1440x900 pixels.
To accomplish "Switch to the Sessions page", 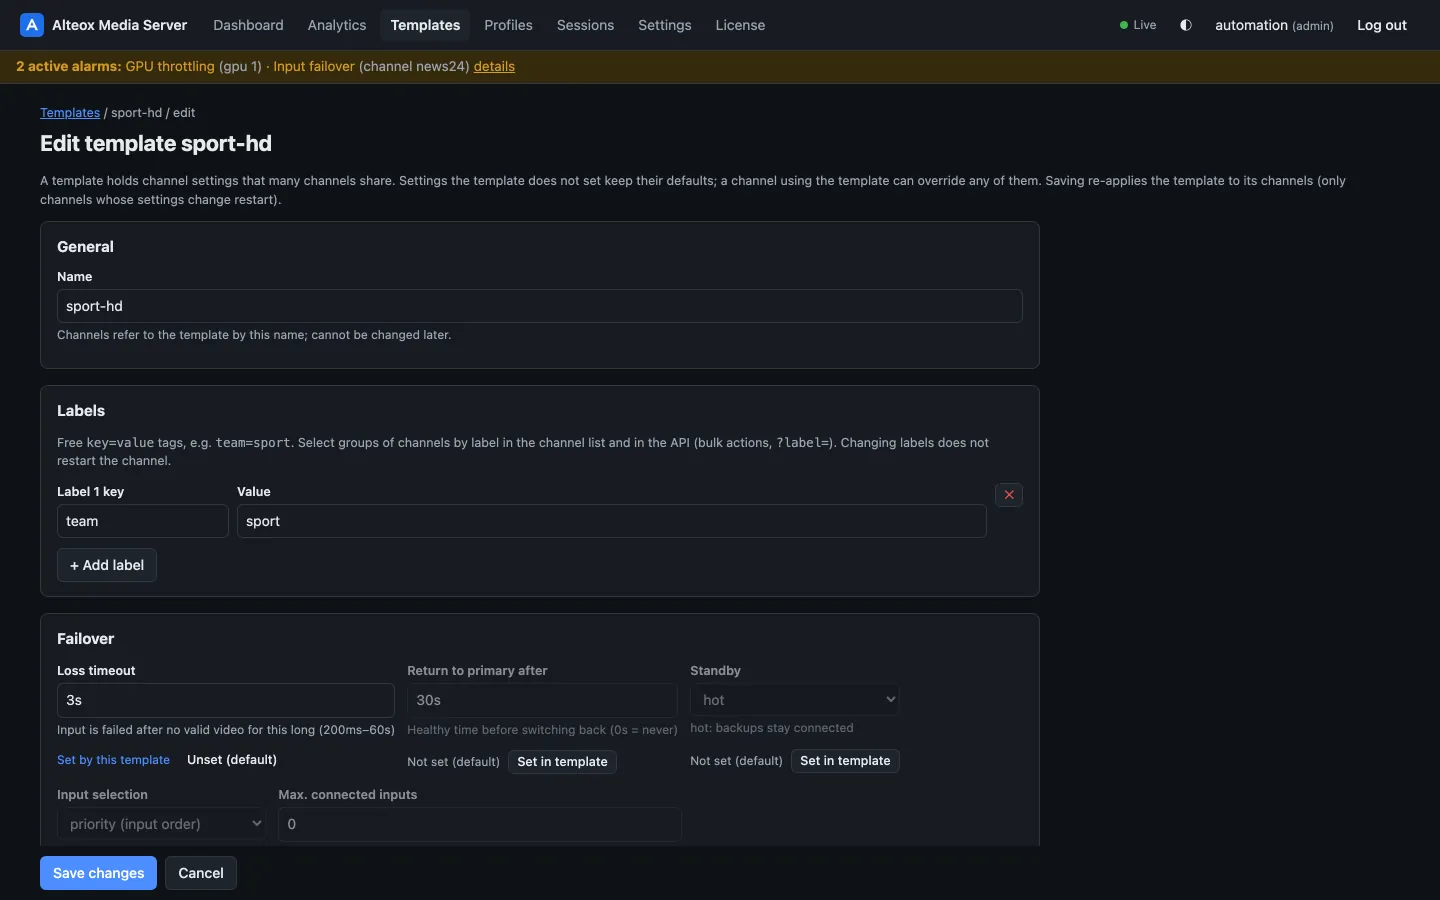I will (585, 25).
